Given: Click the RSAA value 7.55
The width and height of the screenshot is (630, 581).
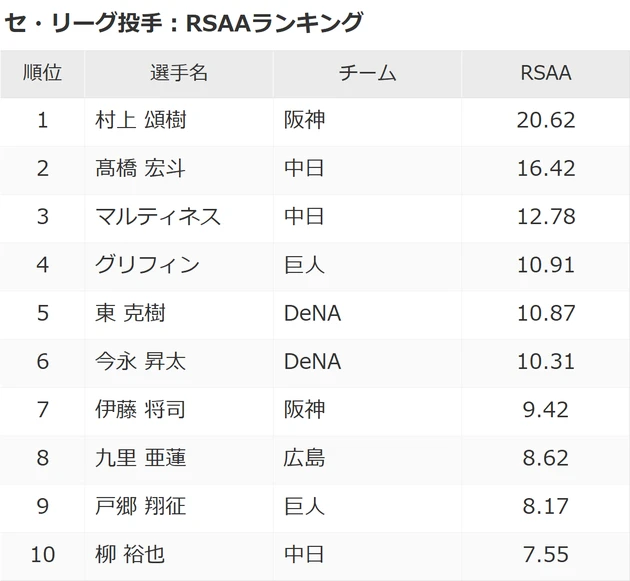Looking at the screenshot, I should click(546, 554).
